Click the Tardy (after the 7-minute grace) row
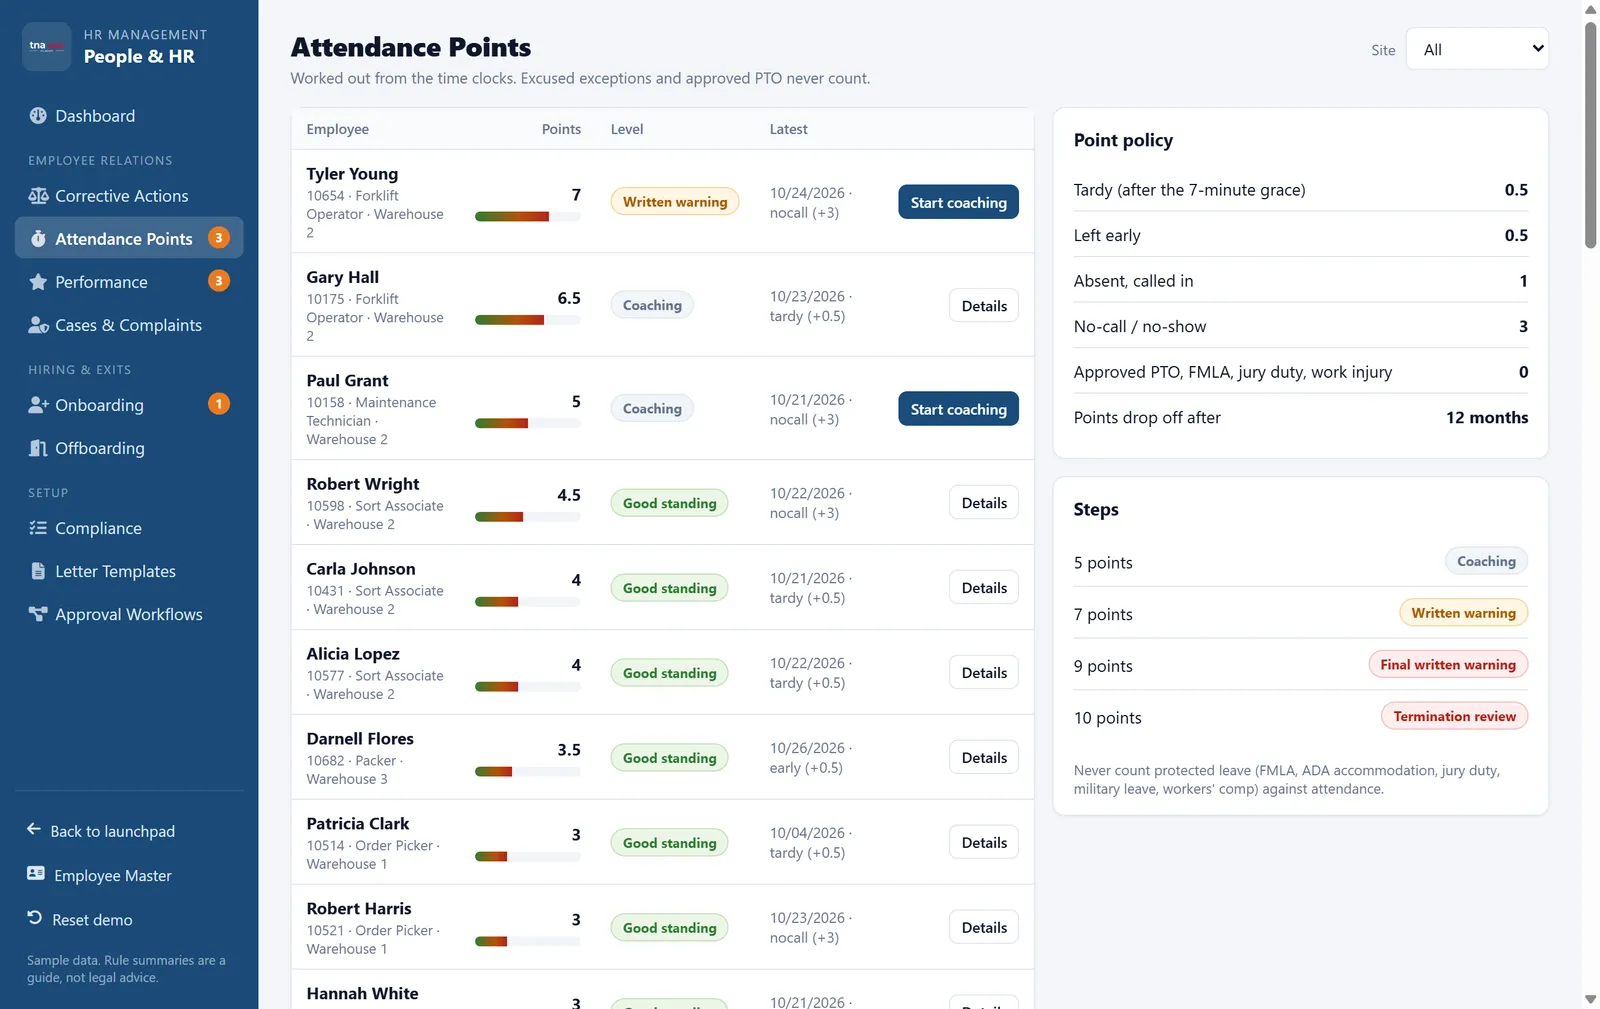1600x1009 pixels. pyautogui.click(x=1300, y=190)
